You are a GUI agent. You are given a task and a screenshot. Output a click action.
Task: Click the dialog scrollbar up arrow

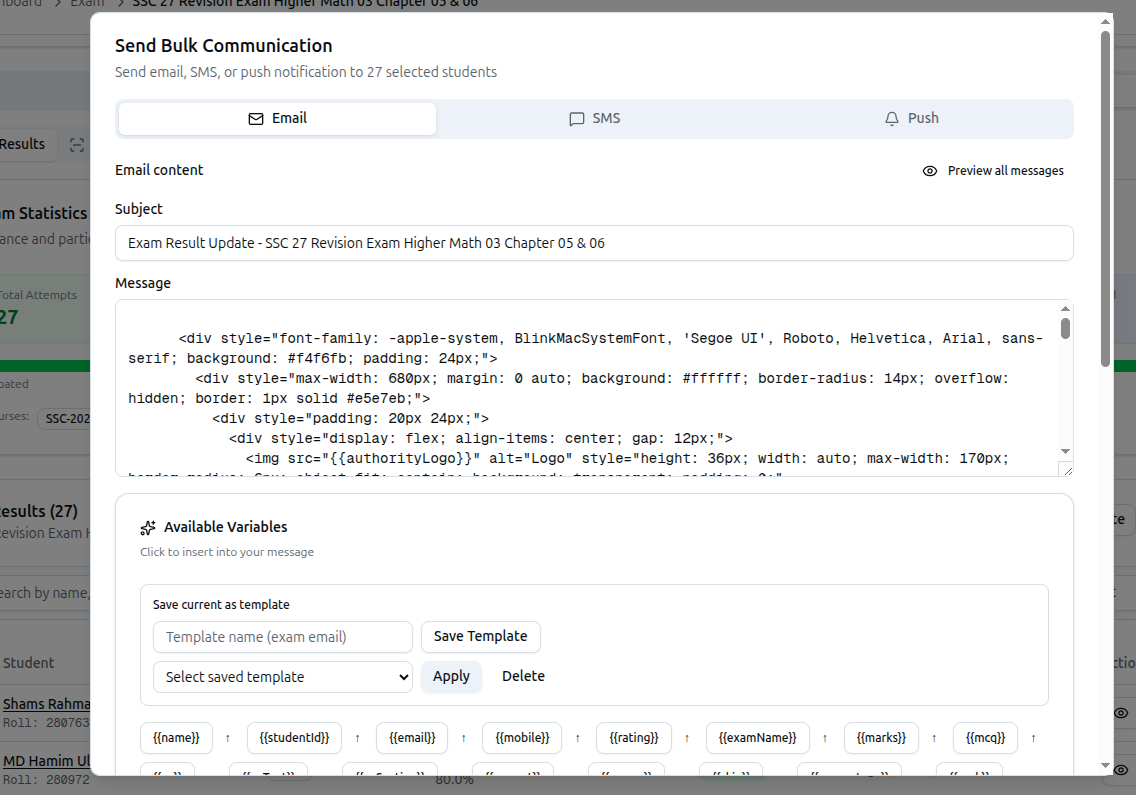point(1106,22)
